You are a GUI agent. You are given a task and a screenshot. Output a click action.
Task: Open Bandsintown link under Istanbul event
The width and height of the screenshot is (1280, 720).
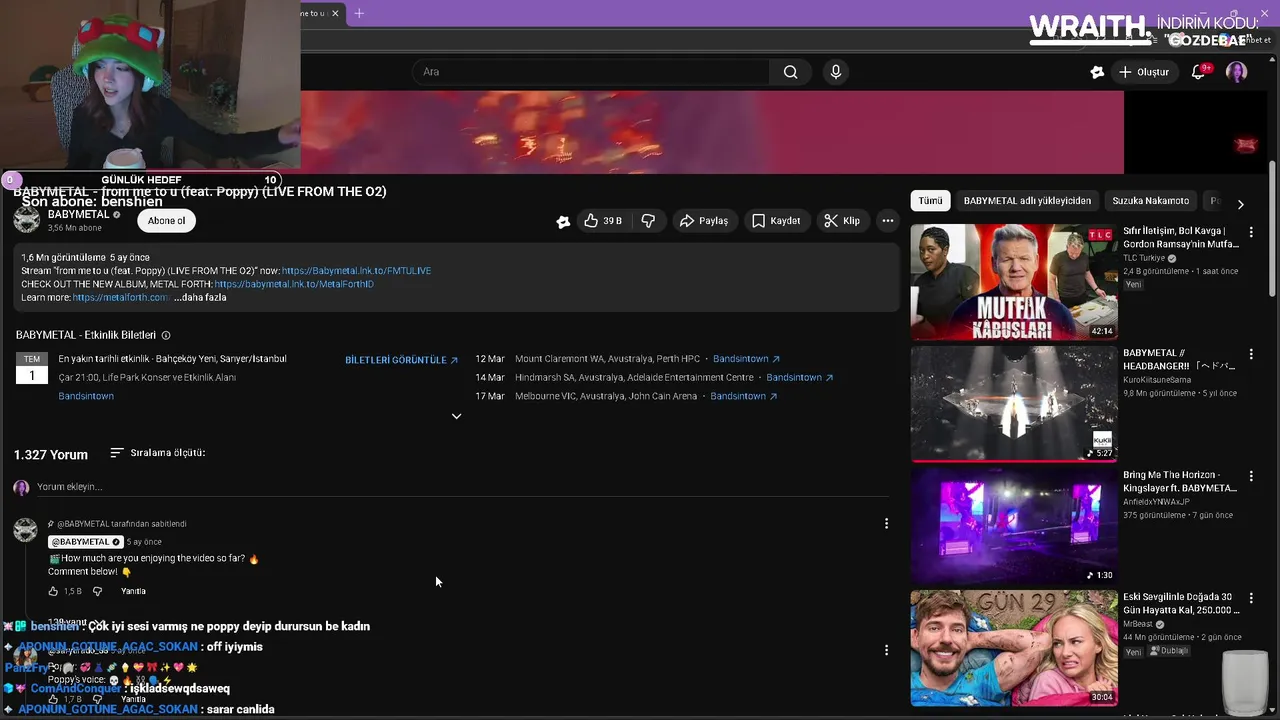click(x=86, y=396)
